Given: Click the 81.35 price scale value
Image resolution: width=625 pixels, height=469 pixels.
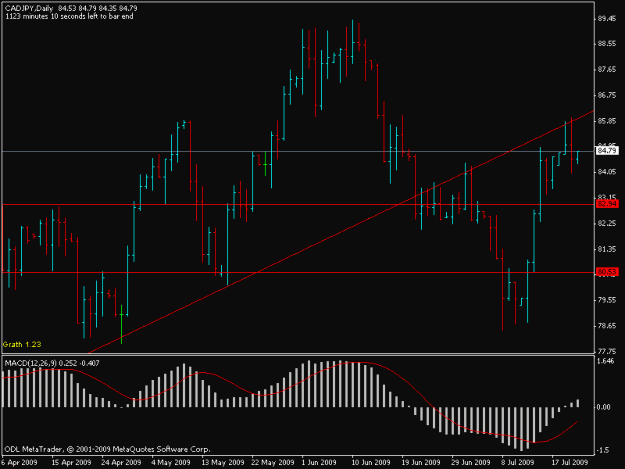Looking at the screenshot, I should click(607, 249).
